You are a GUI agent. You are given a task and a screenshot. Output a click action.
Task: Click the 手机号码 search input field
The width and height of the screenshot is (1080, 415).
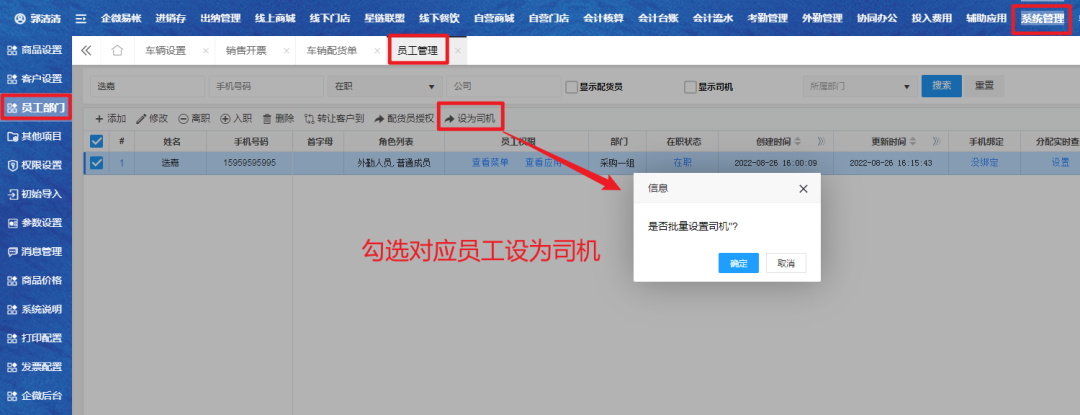pyautogui.click(x=263, y=86)
